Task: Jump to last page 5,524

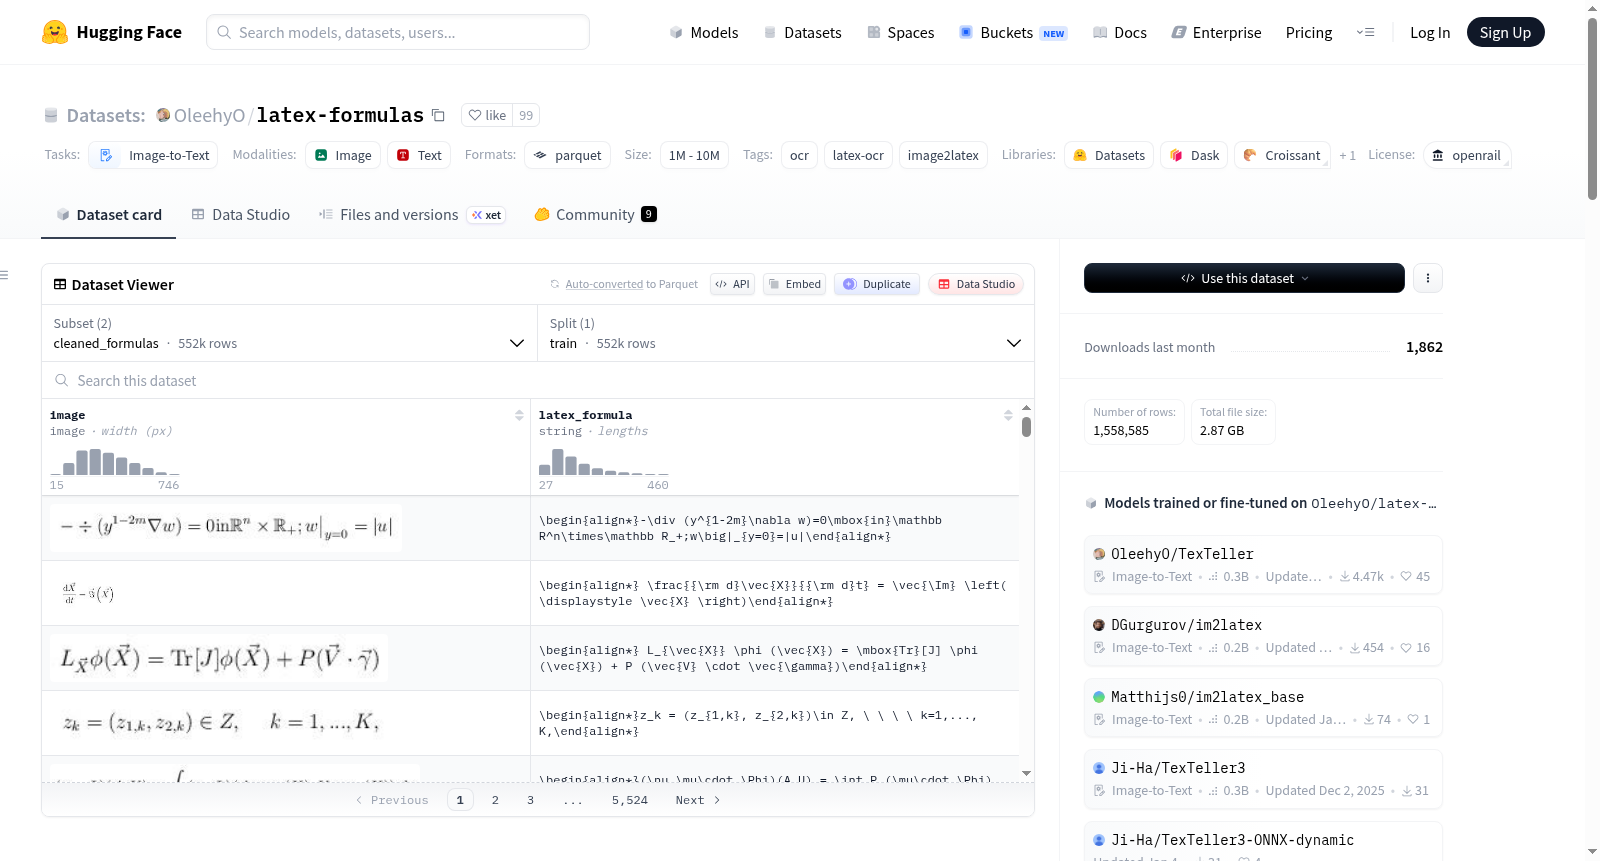Action: [x=630, y=800]
